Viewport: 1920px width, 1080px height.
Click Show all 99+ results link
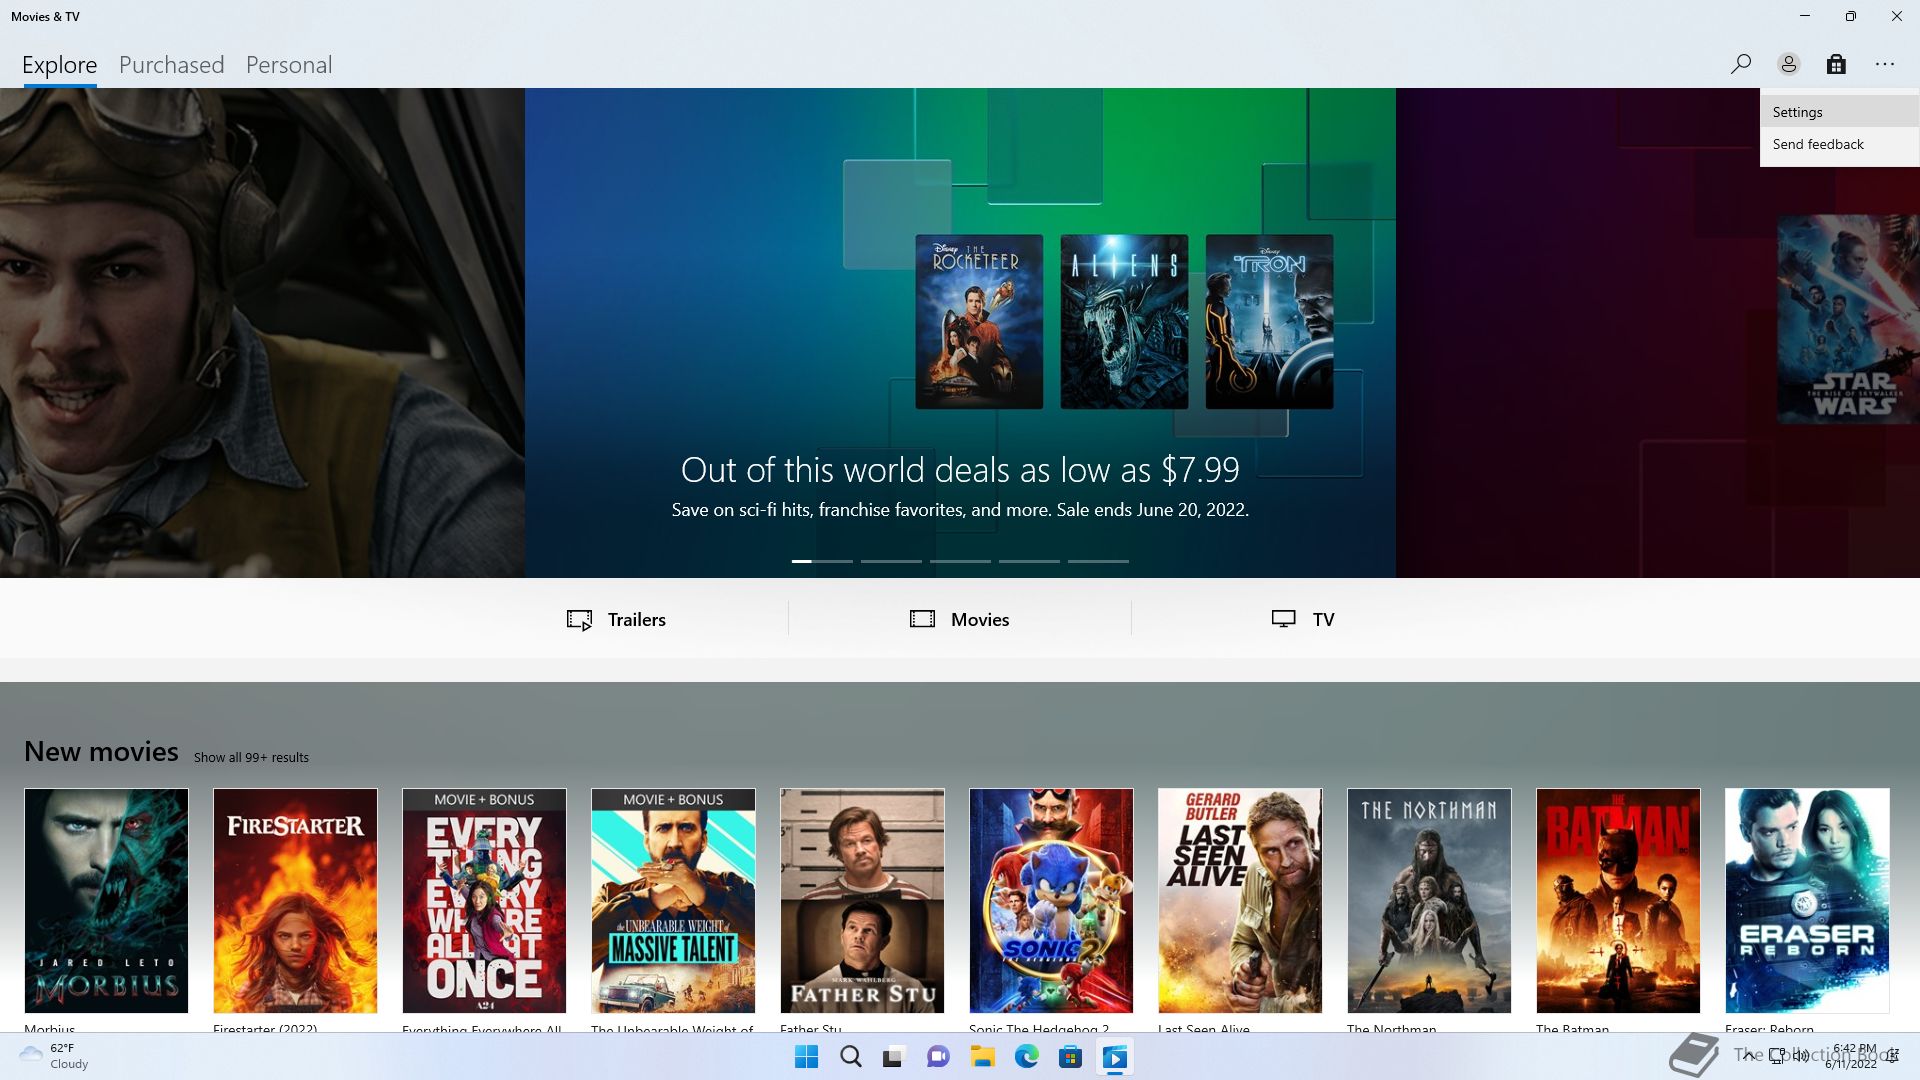point(251,757)
